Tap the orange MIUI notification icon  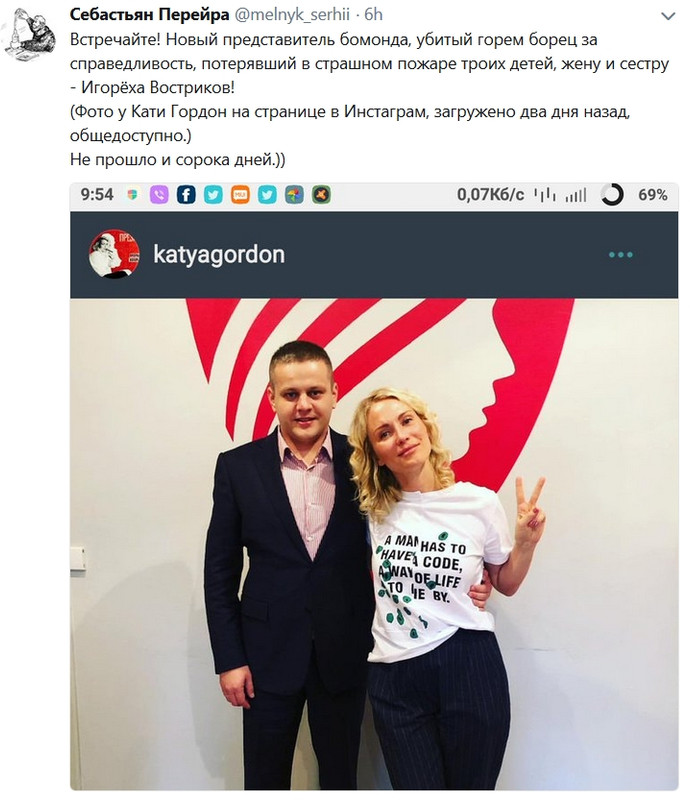tap(240, 194)
